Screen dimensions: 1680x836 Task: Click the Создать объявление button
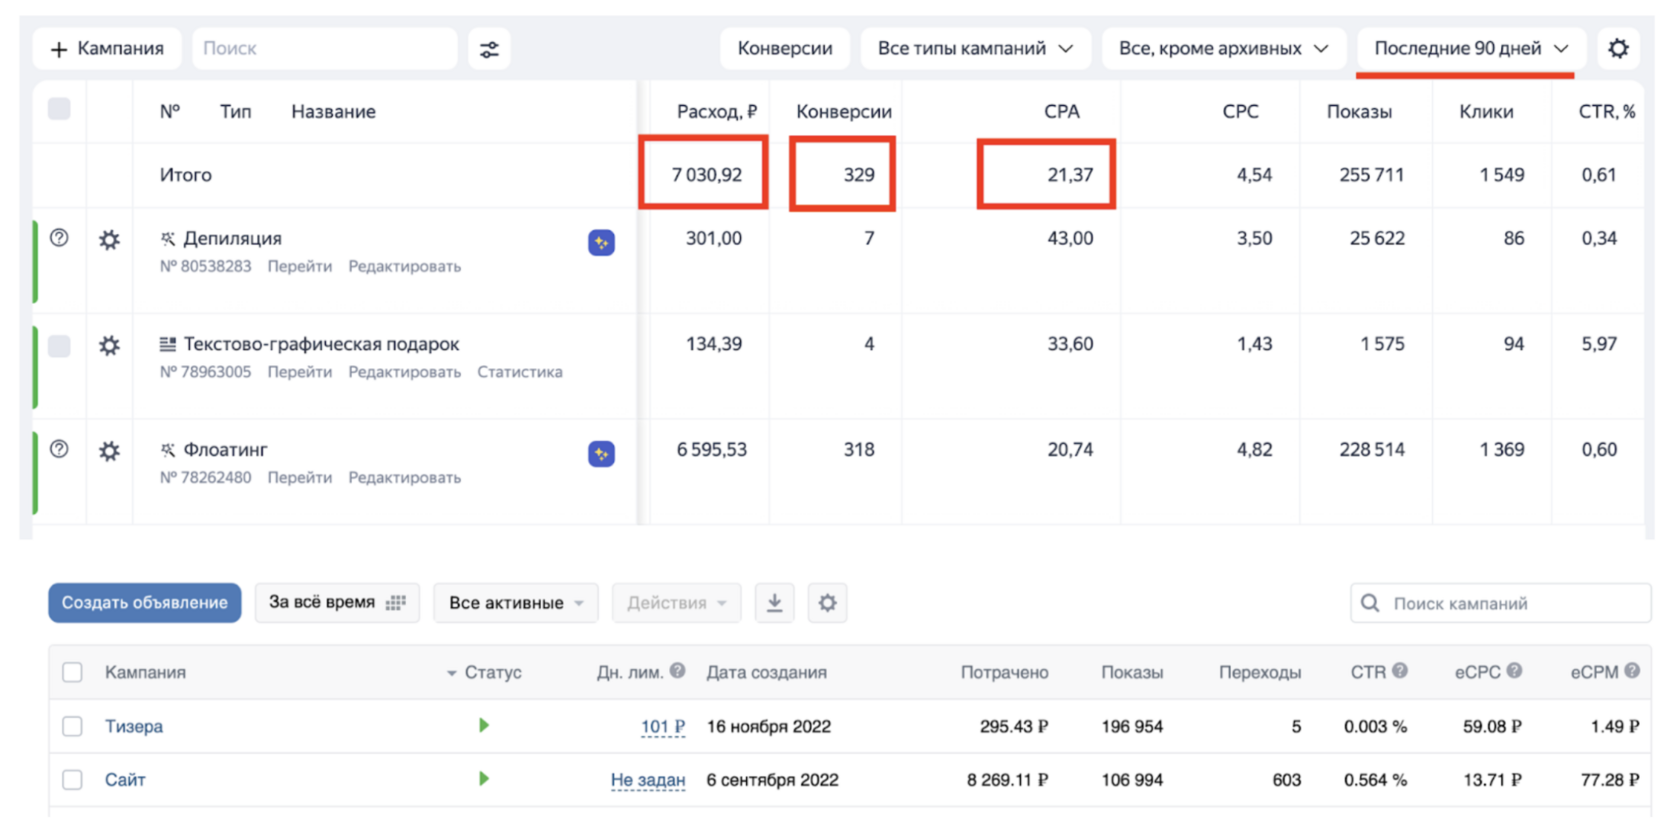[x=145, y=603]
